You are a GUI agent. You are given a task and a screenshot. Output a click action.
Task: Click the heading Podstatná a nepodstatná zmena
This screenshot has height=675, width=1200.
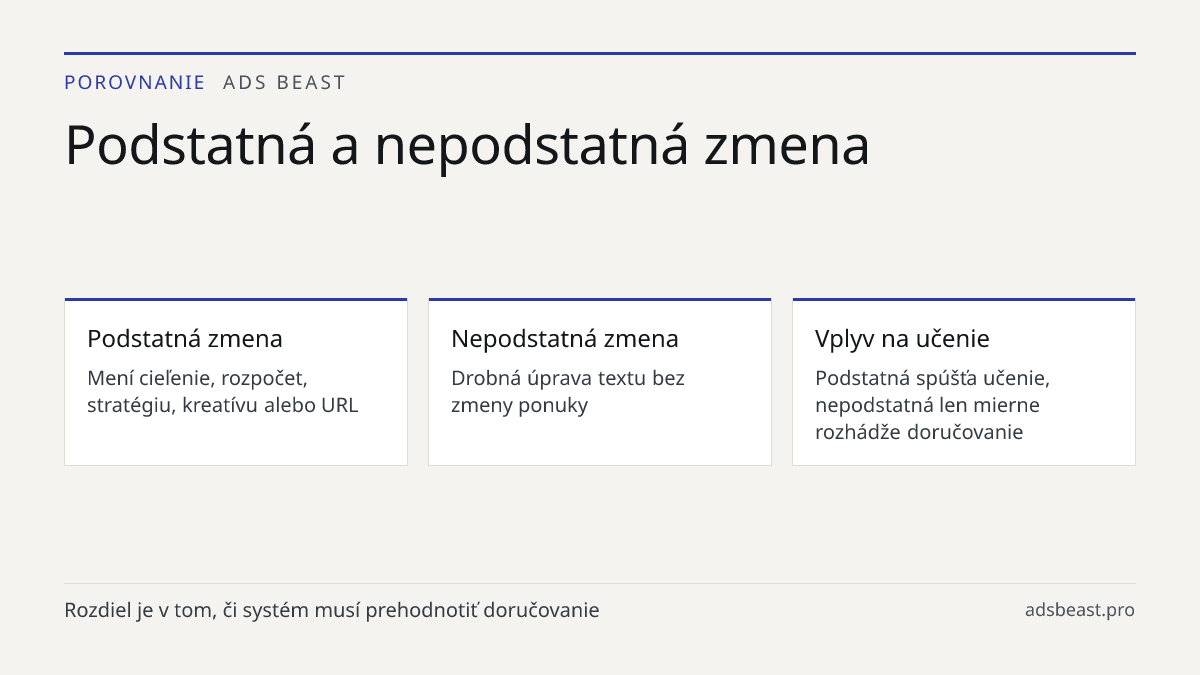467,145
